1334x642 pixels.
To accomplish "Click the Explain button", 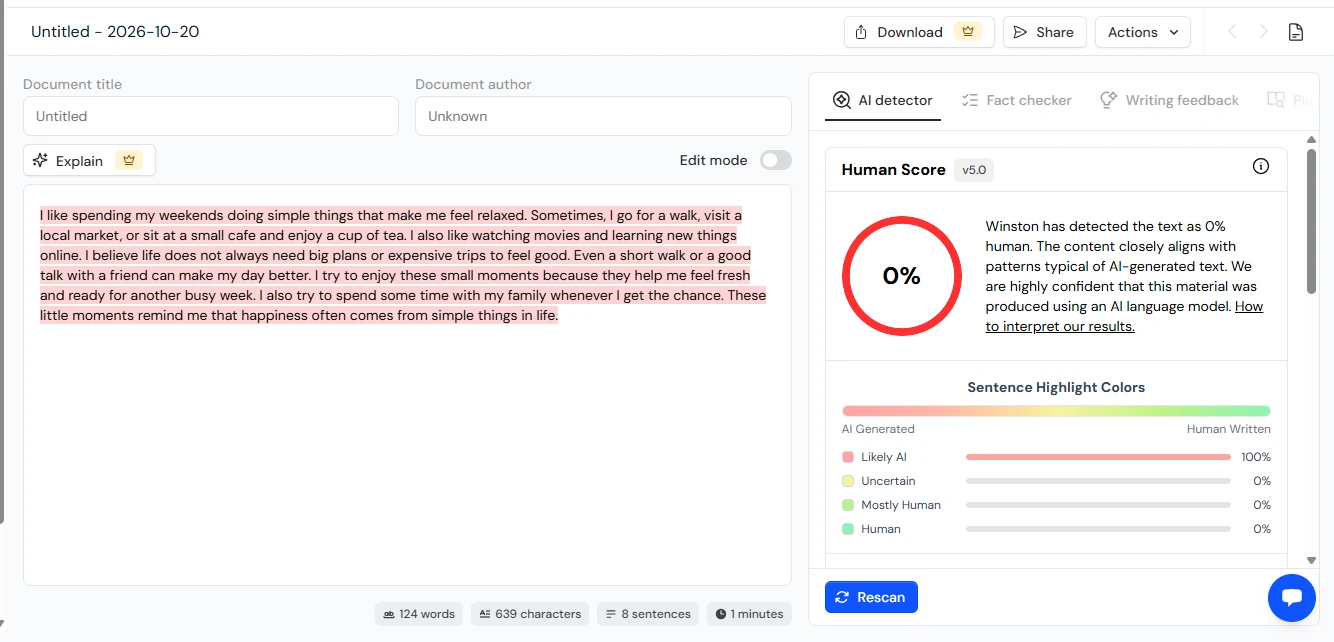I will pos(89,160).
